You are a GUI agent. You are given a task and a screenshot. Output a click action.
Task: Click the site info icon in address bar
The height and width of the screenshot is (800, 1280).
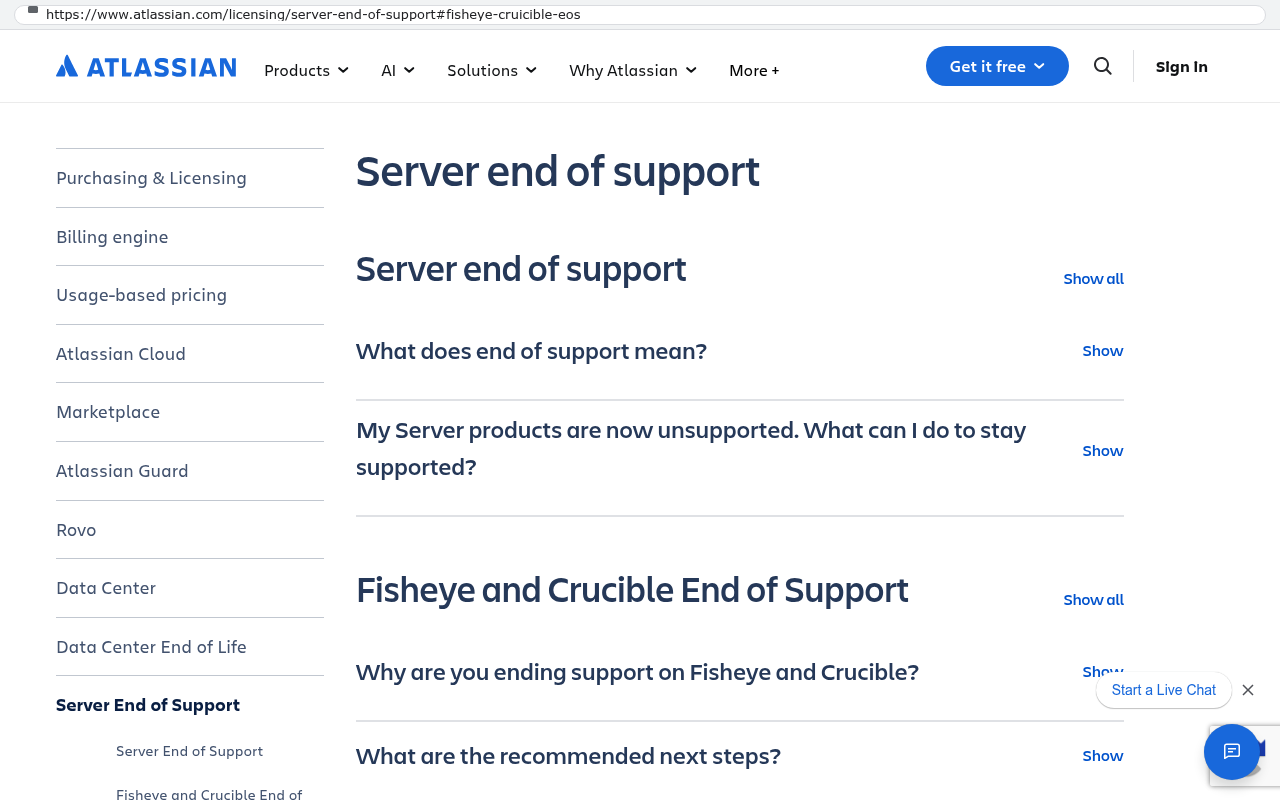33,11
